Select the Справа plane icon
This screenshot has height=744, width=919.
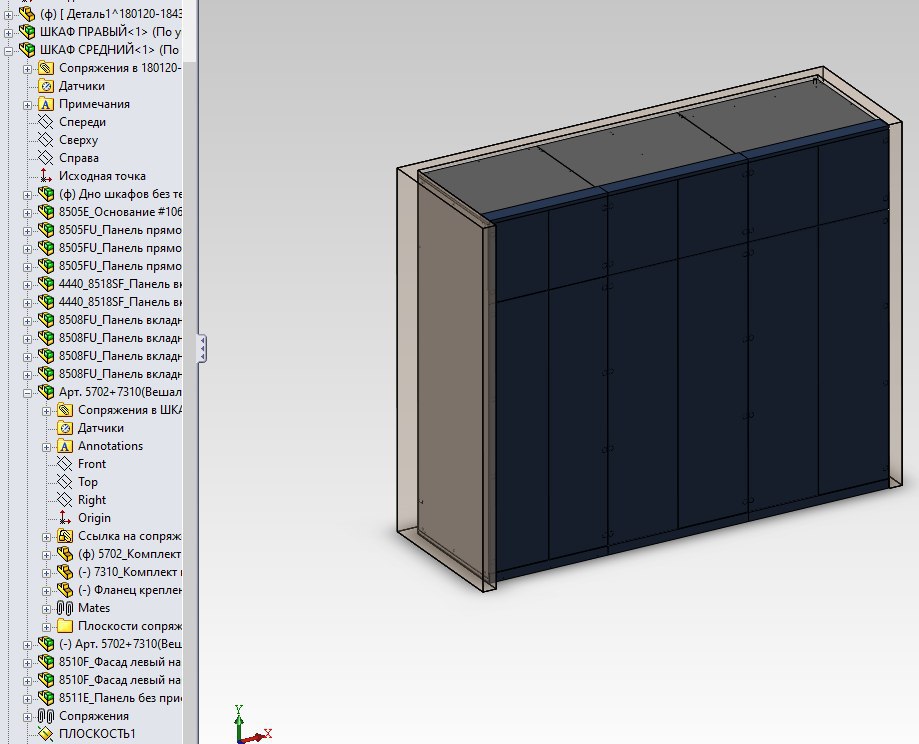pyautogui.click(x=46, y=158)
